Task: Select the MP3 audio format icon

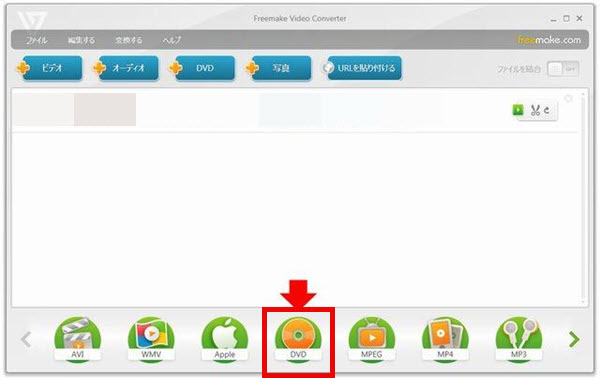Action: tap(518, 339)
